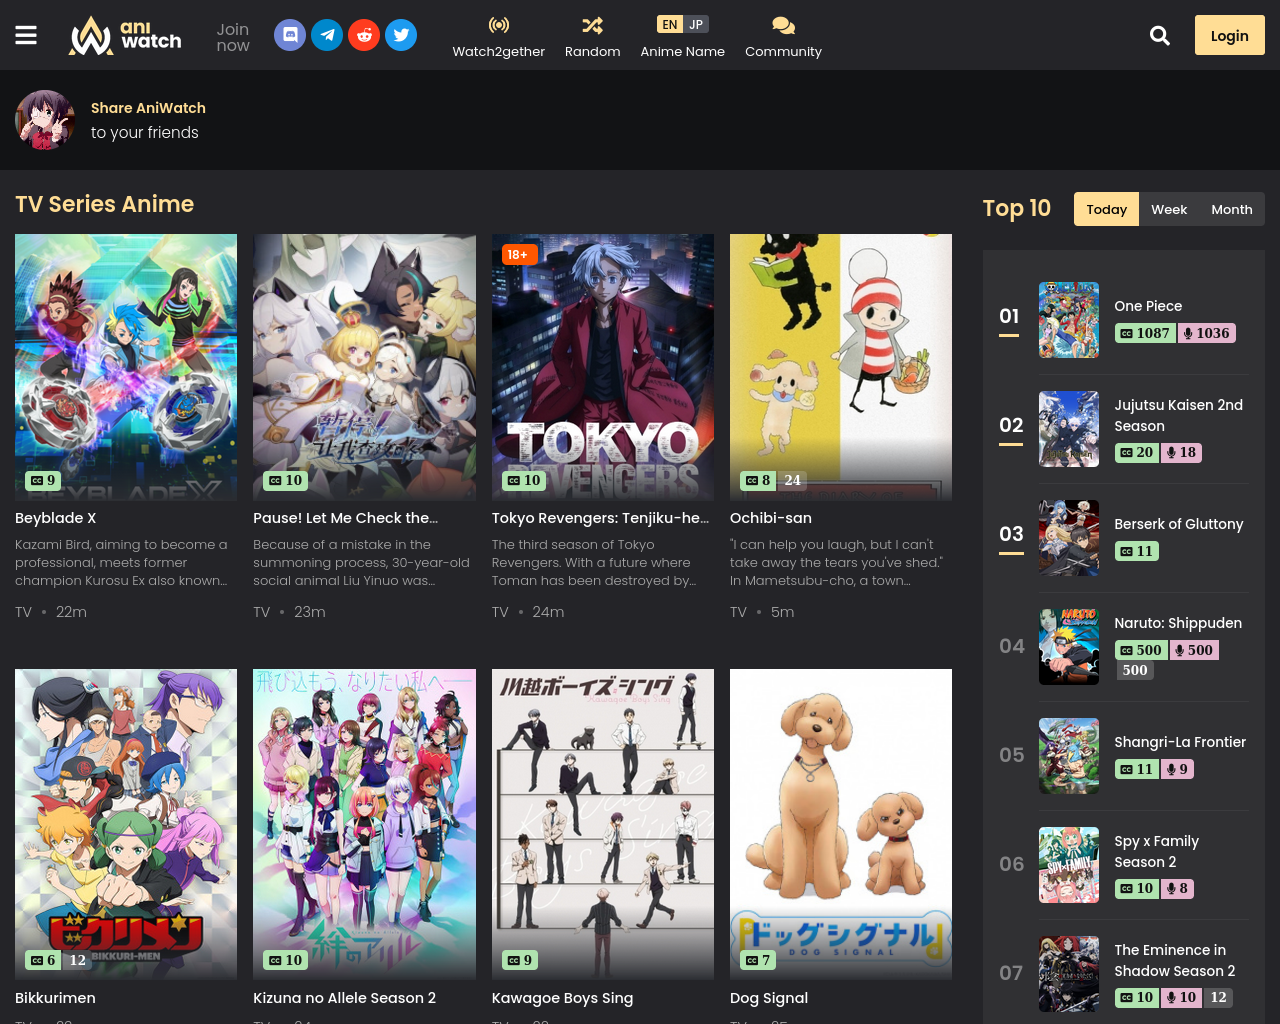
Task: Click Naruto Shippuden dub count 500
Action: point(1194,650)
